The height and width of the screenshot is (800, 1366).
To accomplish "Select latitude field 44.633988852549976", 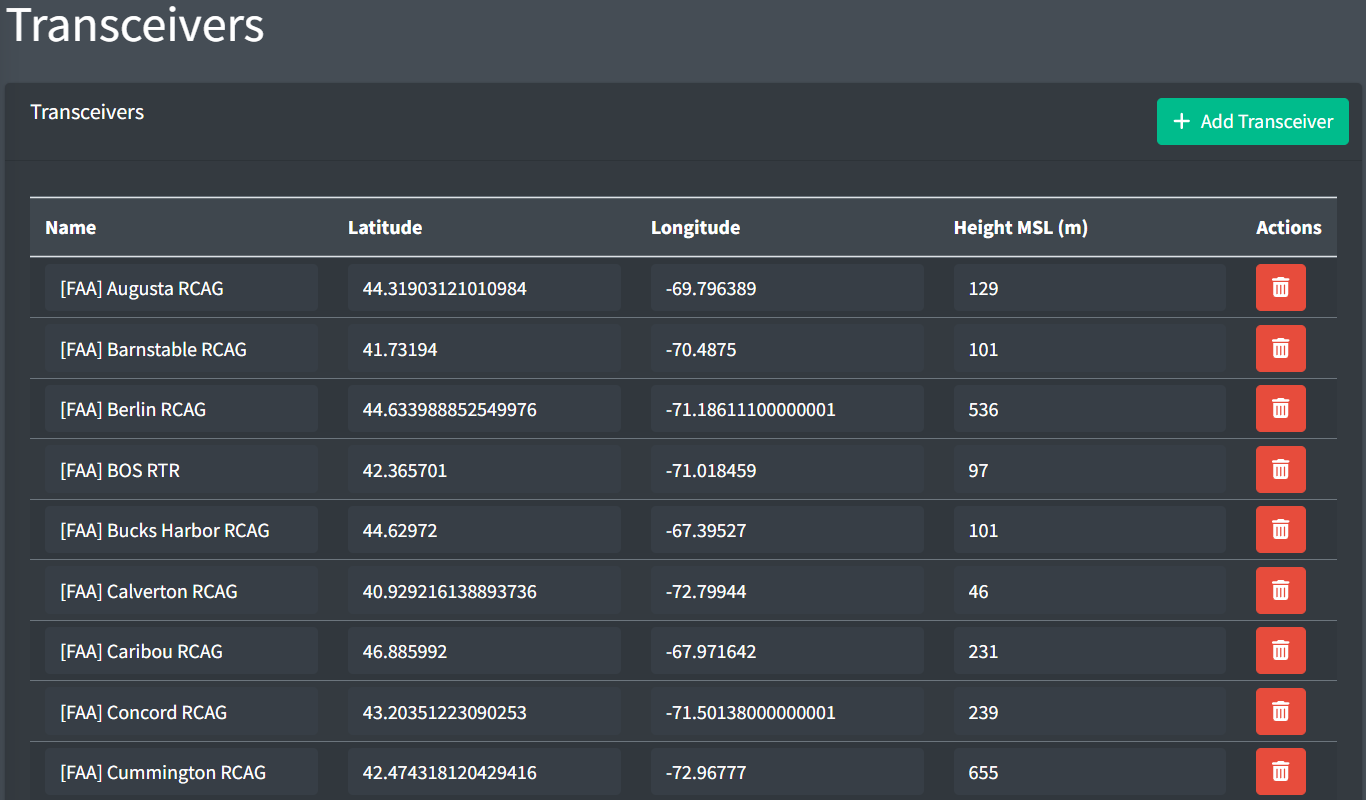I will [x=484, y=409].
